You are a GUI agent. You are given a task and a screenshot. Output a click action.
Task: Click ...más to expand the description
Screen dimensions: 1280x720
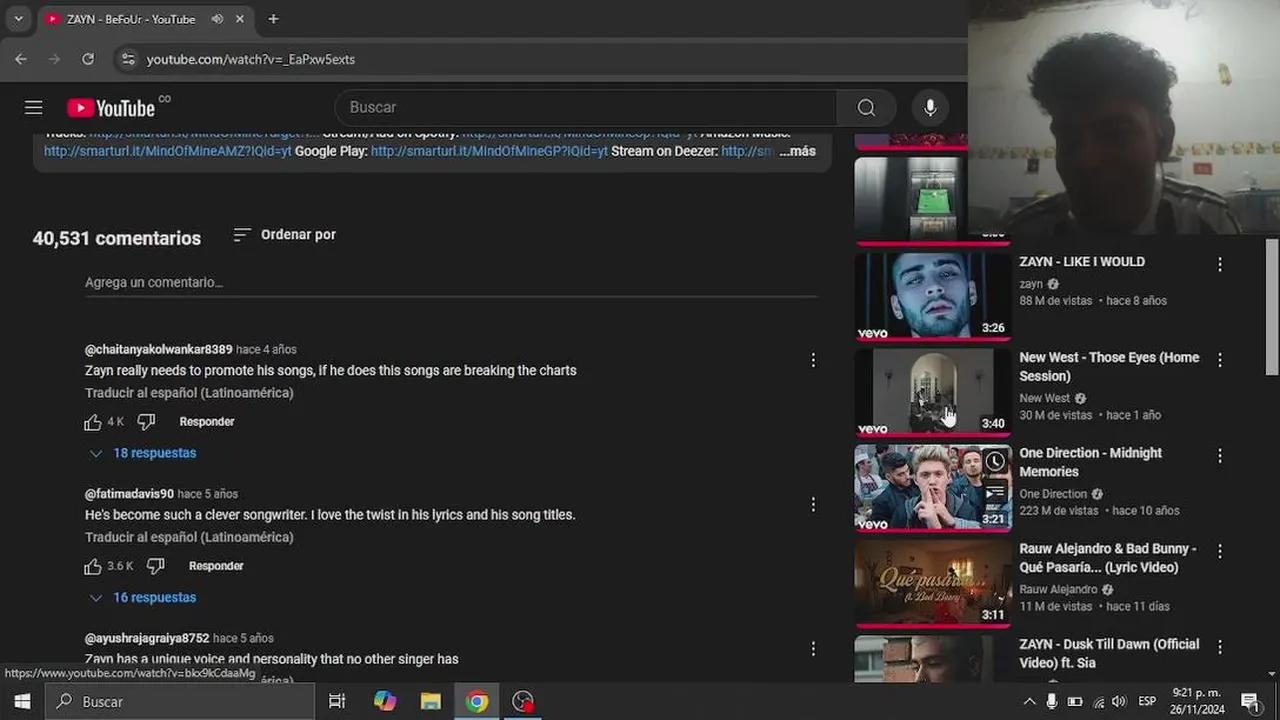797,152
